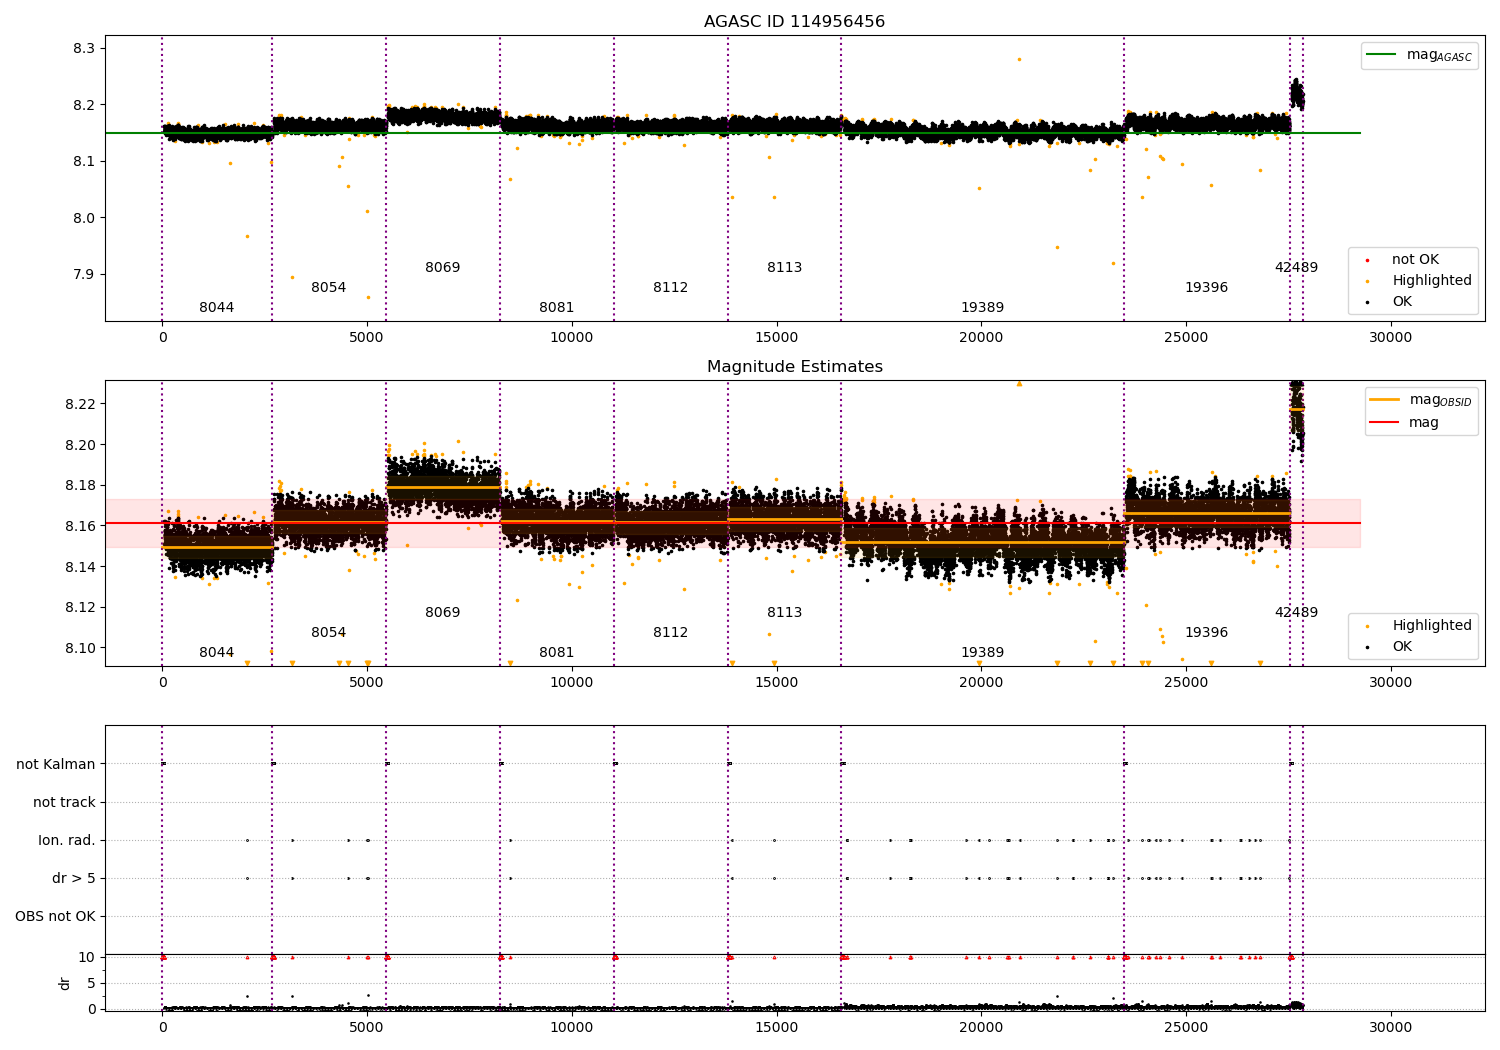Select the mag OBSID legend entry in middle plot
This screenshot has height=1050, width=1500.
[1420, 400]
